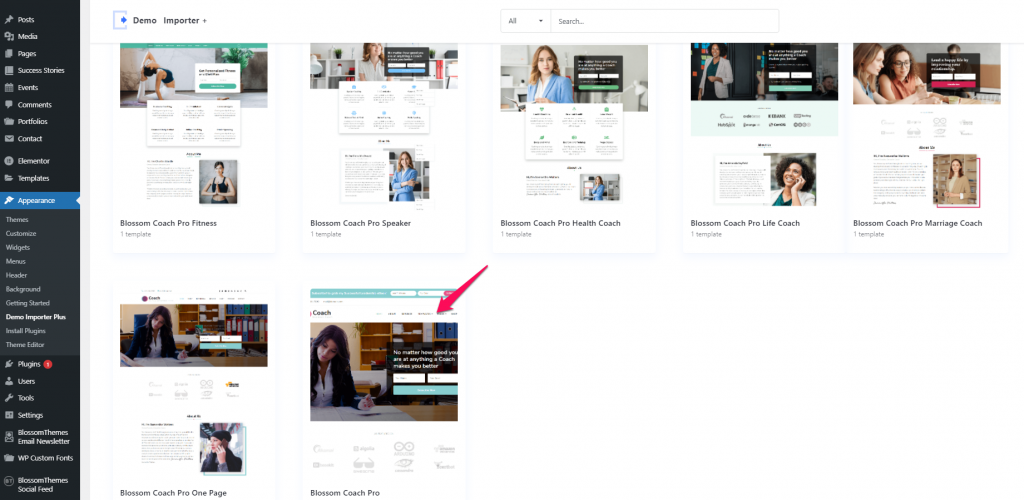The width and height of the screenshot is (1024, 500).
Task: Click the Demo Importer logo icon
Action: tap(121, 20)
